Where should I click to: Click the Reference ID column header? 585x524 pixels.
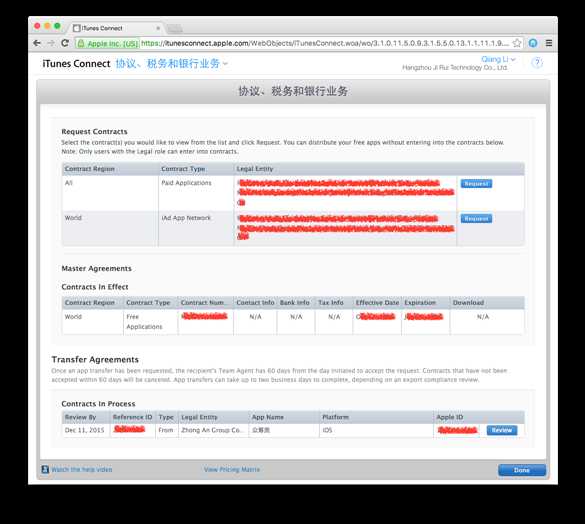tap(132, 417)
